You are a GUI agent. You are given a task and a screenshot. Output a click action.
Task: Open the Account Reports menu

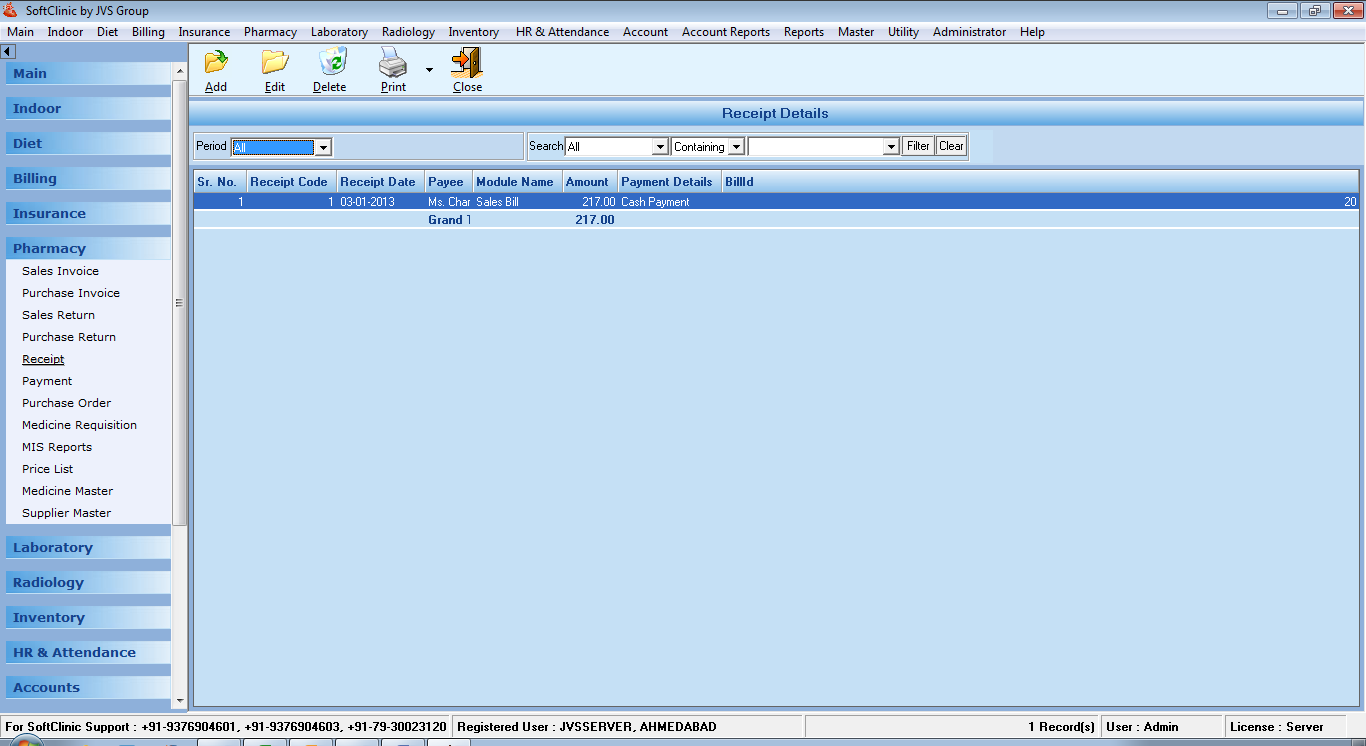coord(725,32)
